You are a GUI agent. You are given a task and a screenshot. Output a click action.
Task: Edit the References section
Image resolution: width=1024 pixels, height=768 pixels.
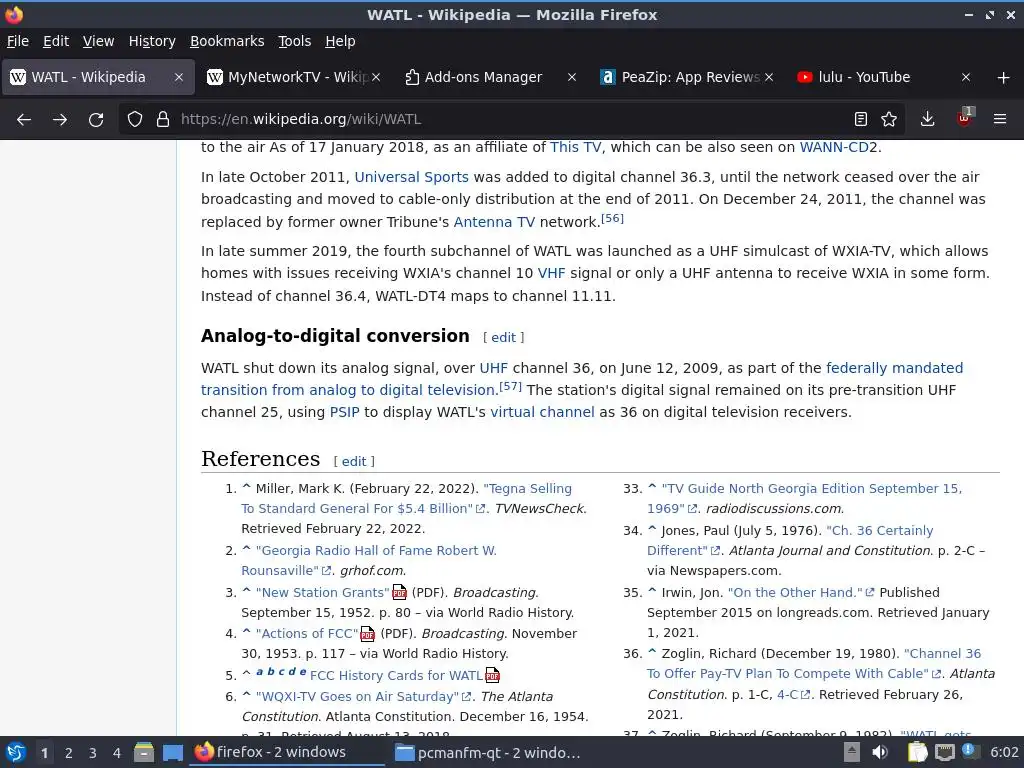[x=354, y=462]
